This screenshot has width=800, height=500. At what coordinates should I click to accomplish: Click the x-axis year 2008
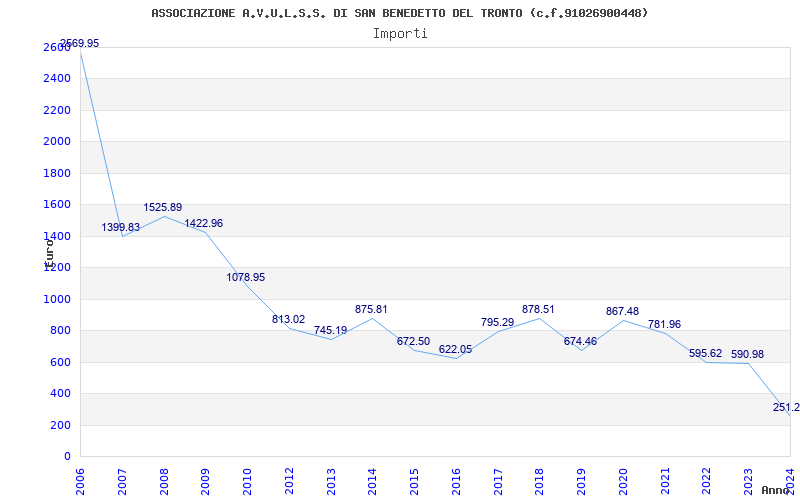[x=164, y=481]
